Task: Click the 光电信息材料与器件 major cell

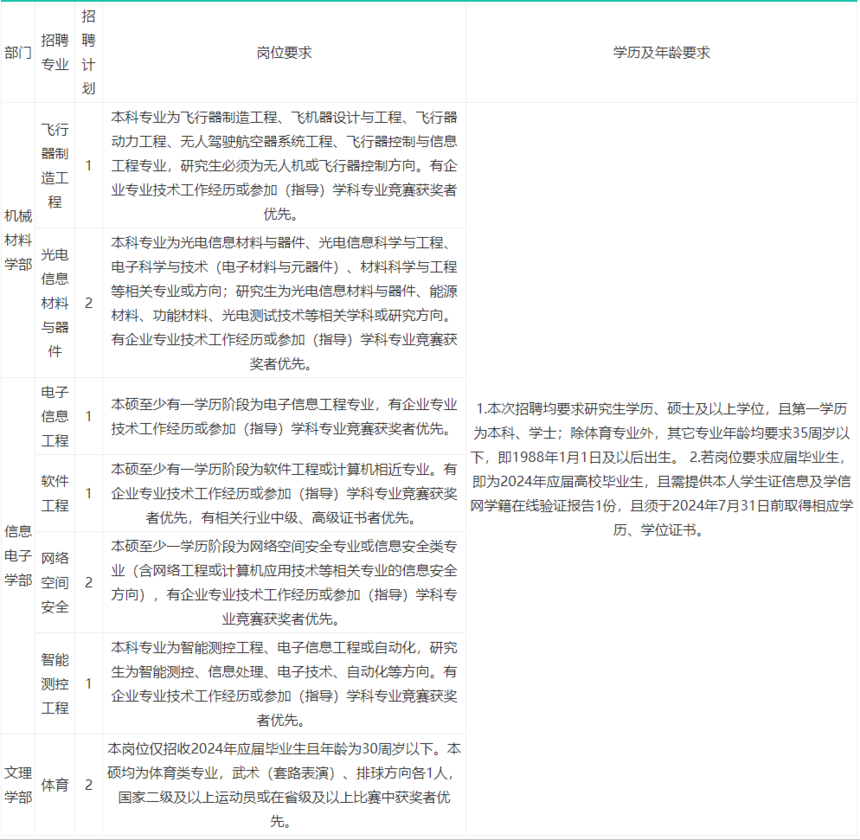Action: pyautogui.click(x=55, y=303)
